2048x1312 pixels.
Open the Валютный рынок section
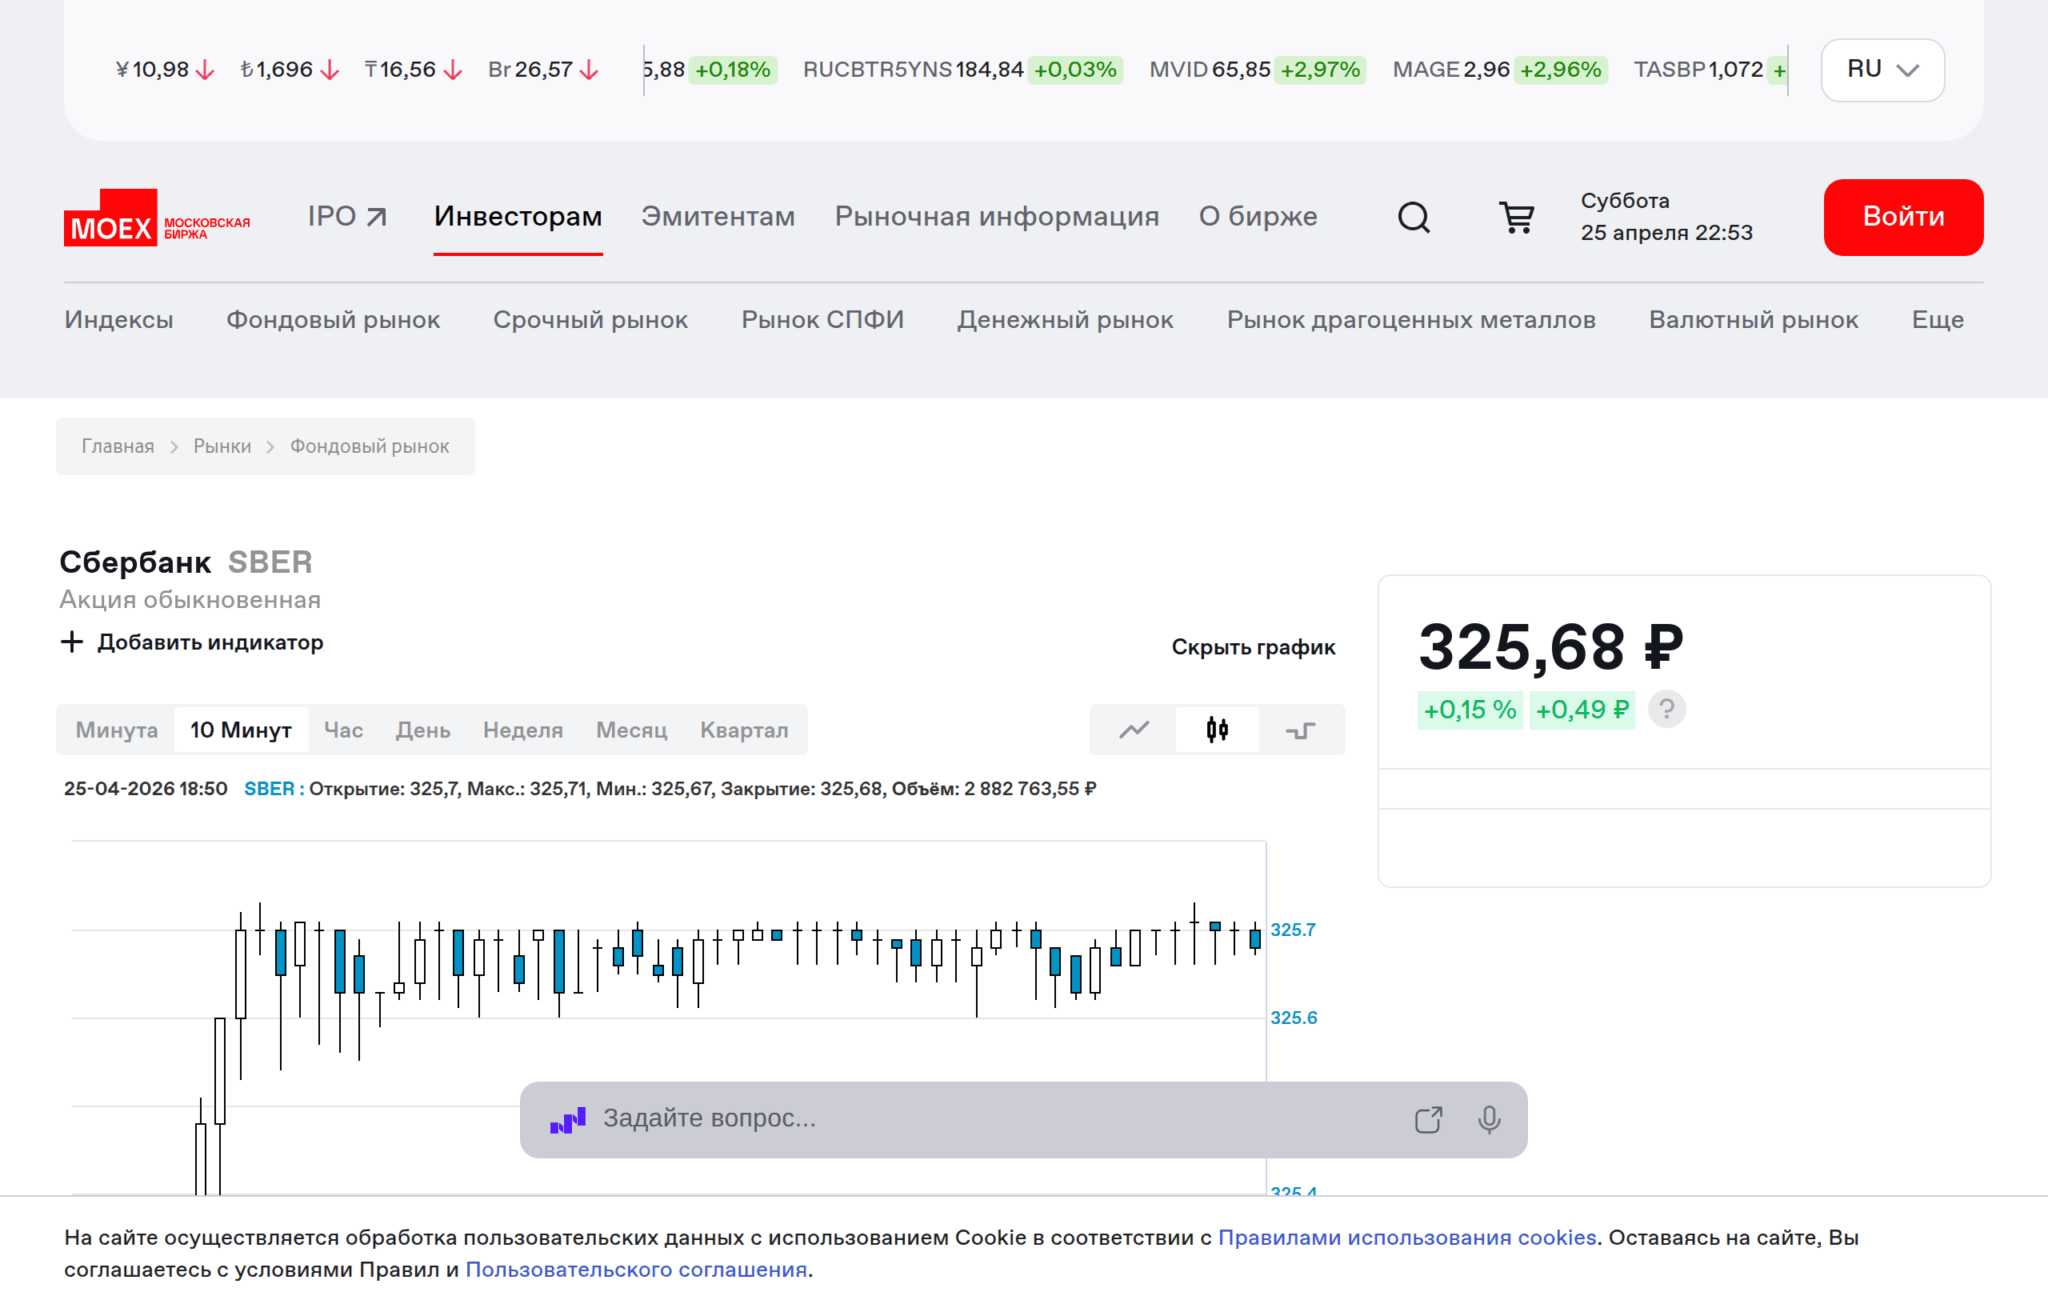coord(1753,320)
